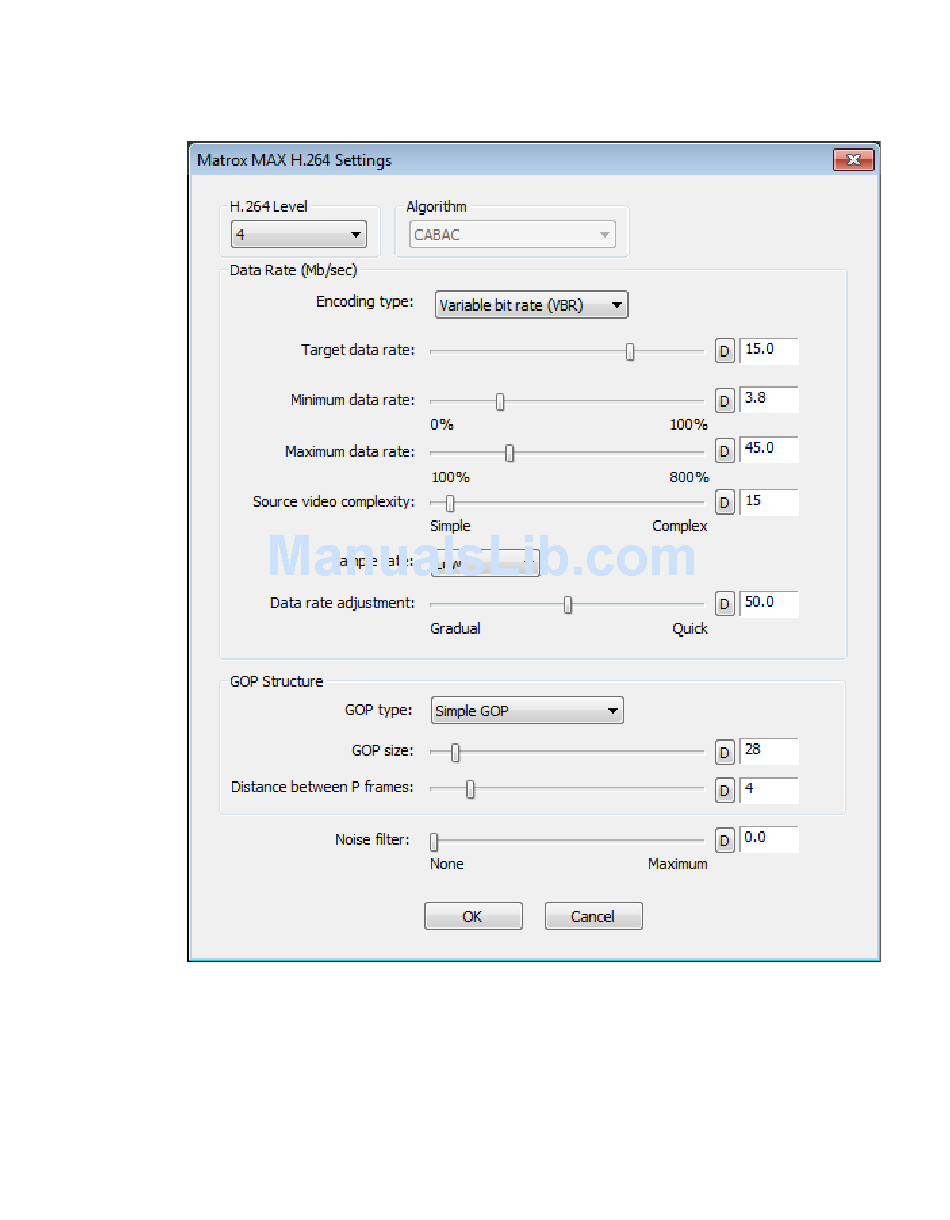950x1220 pixels.
Task: Click the D button for Source video complexity
Action: tap(725, 503)
